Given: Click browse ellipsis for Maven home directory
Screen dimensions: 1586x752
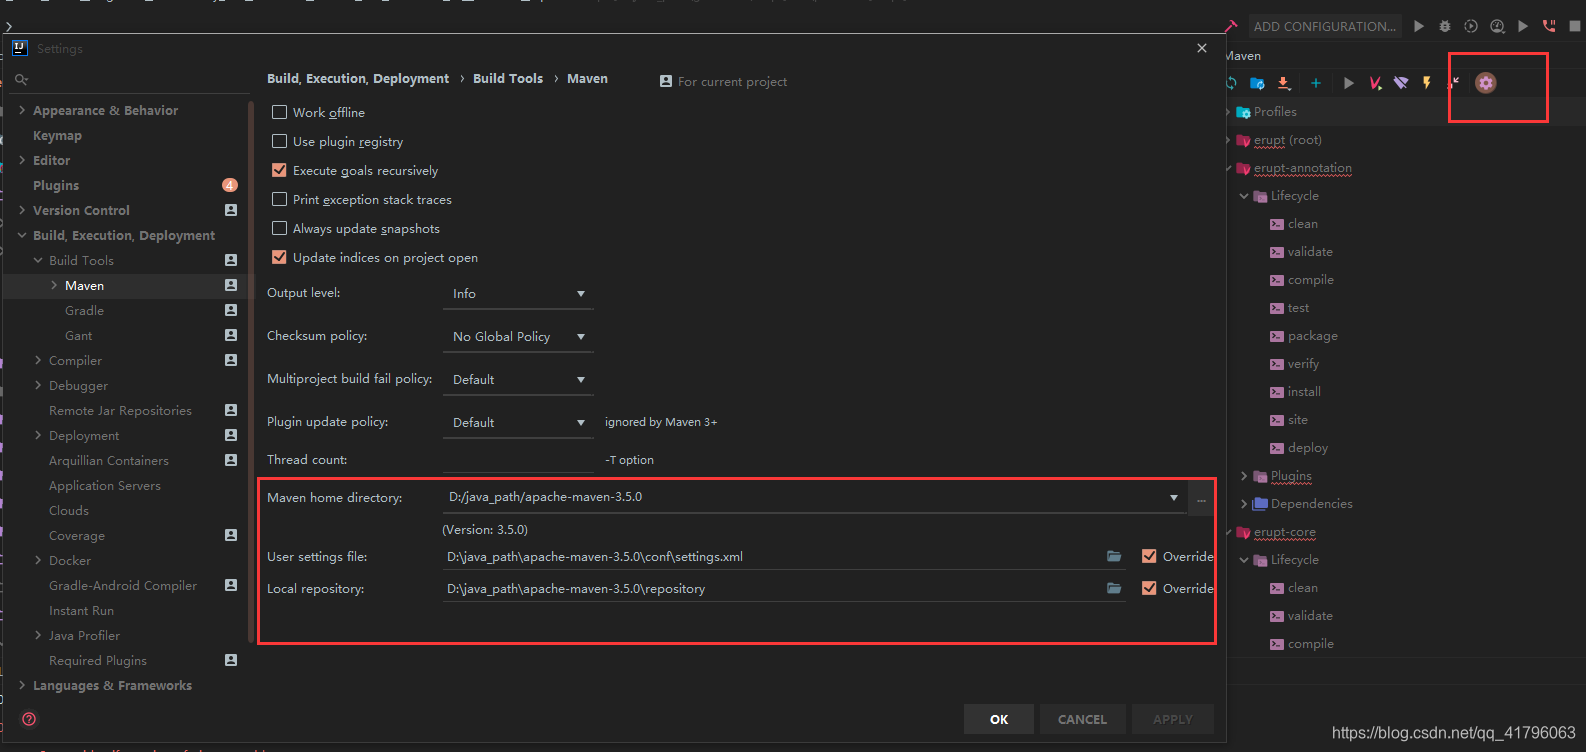Looking at the screenshot, I should [1201, 498].
